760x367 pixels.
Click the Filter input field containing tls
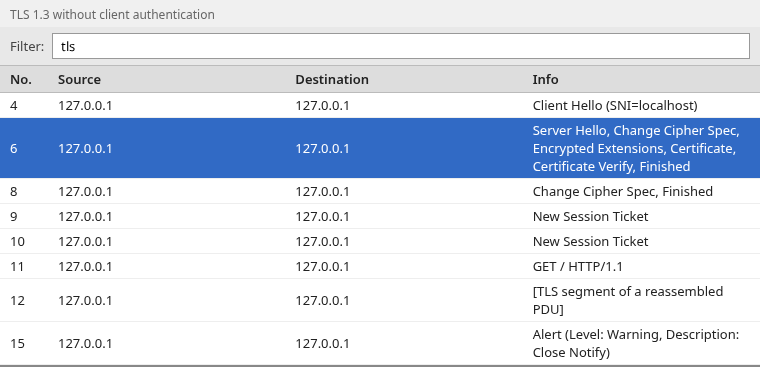(x=401, y=46)
